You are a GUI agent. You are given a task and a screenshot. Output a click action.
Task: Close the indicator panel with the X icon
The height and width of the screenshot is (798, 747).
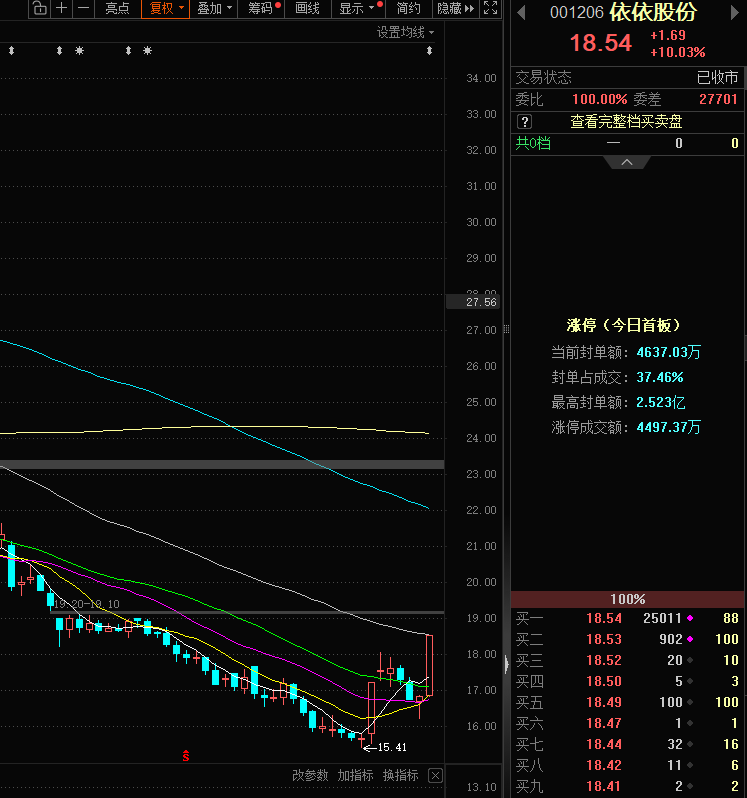[x=436, y=775]
